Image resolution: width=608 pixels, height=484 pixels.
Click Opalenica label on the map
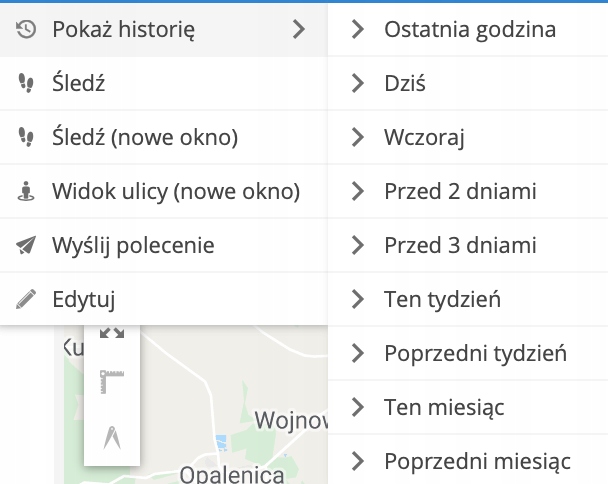232,475
